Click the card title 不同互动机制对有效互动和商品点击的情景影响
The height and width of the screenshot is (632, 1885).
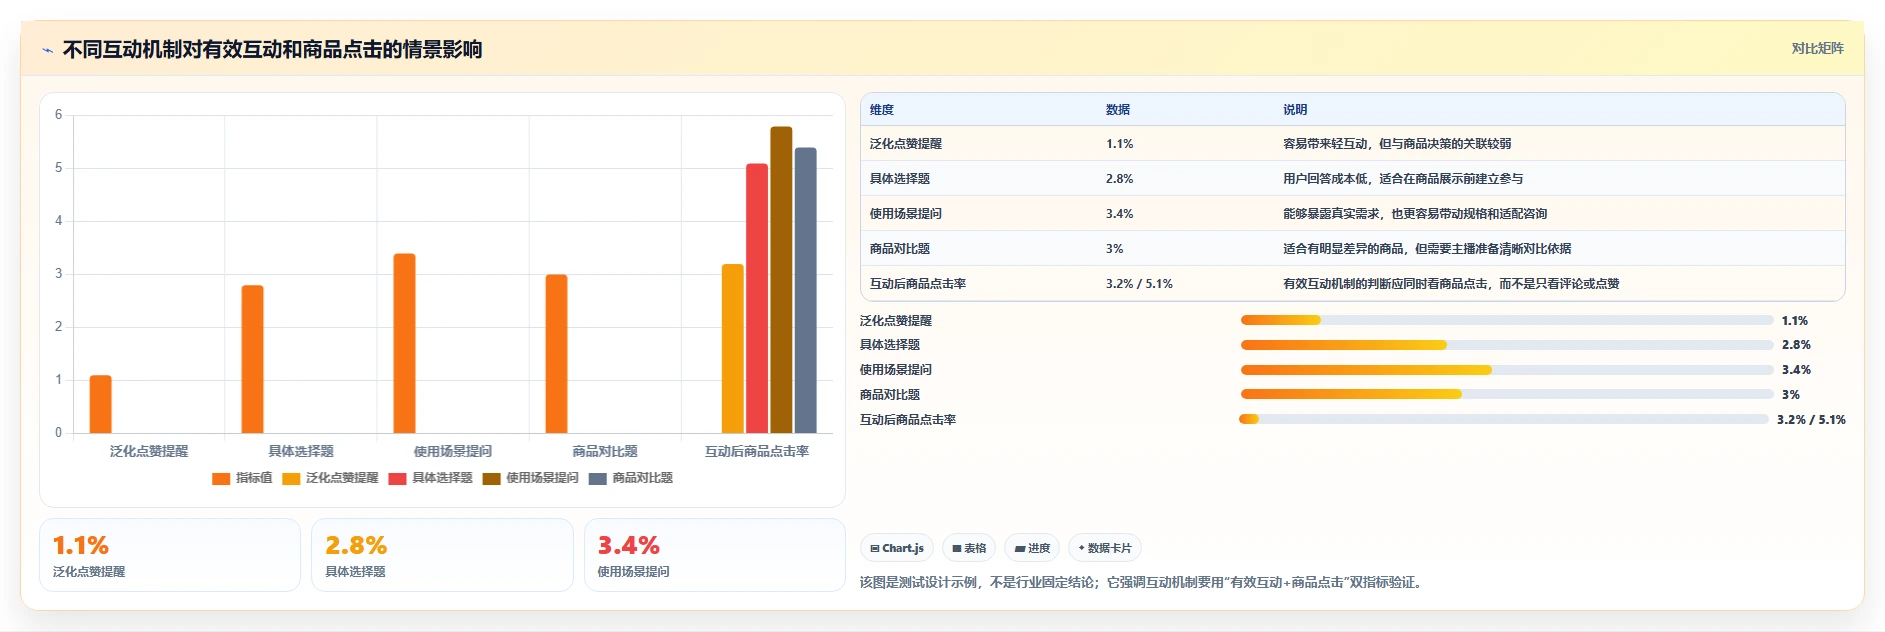click(272, 50)
